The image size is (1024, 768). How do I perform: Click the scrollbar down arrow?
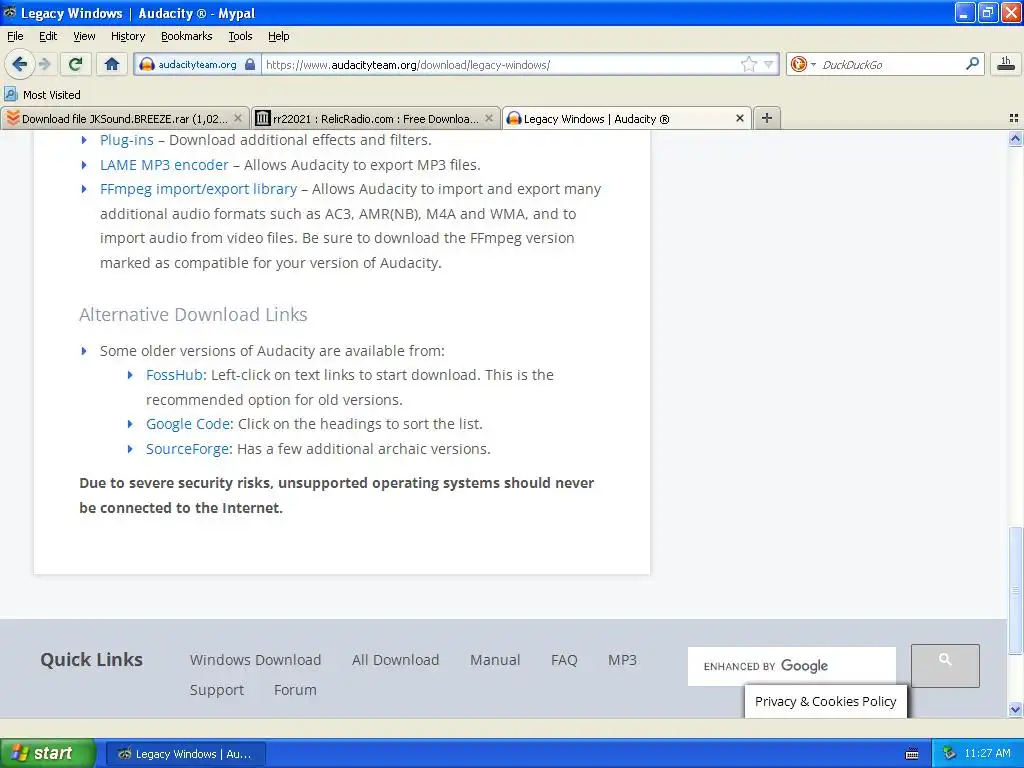tap(1015, 709)
